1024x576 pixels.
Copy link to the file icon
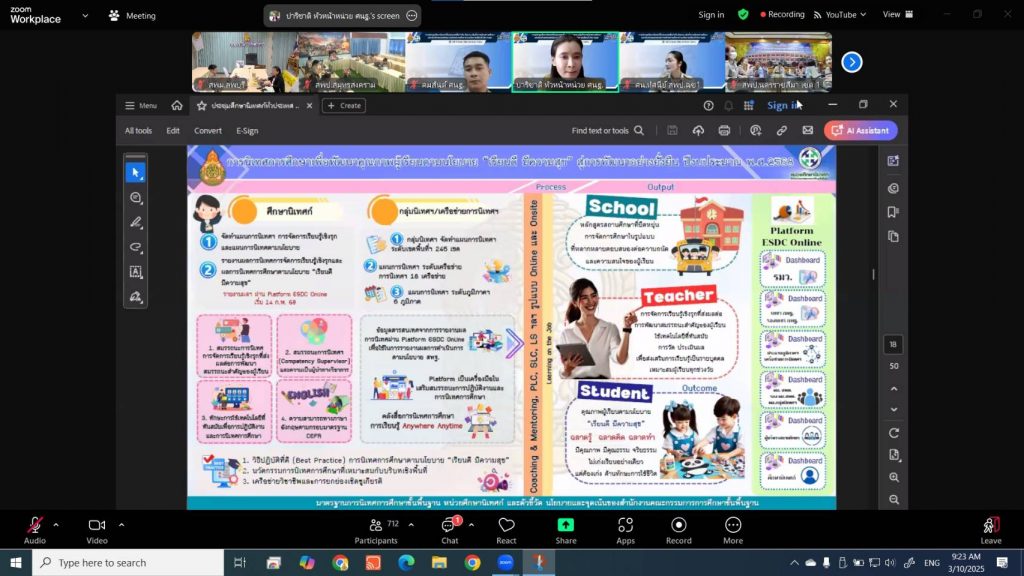(782, 131)
